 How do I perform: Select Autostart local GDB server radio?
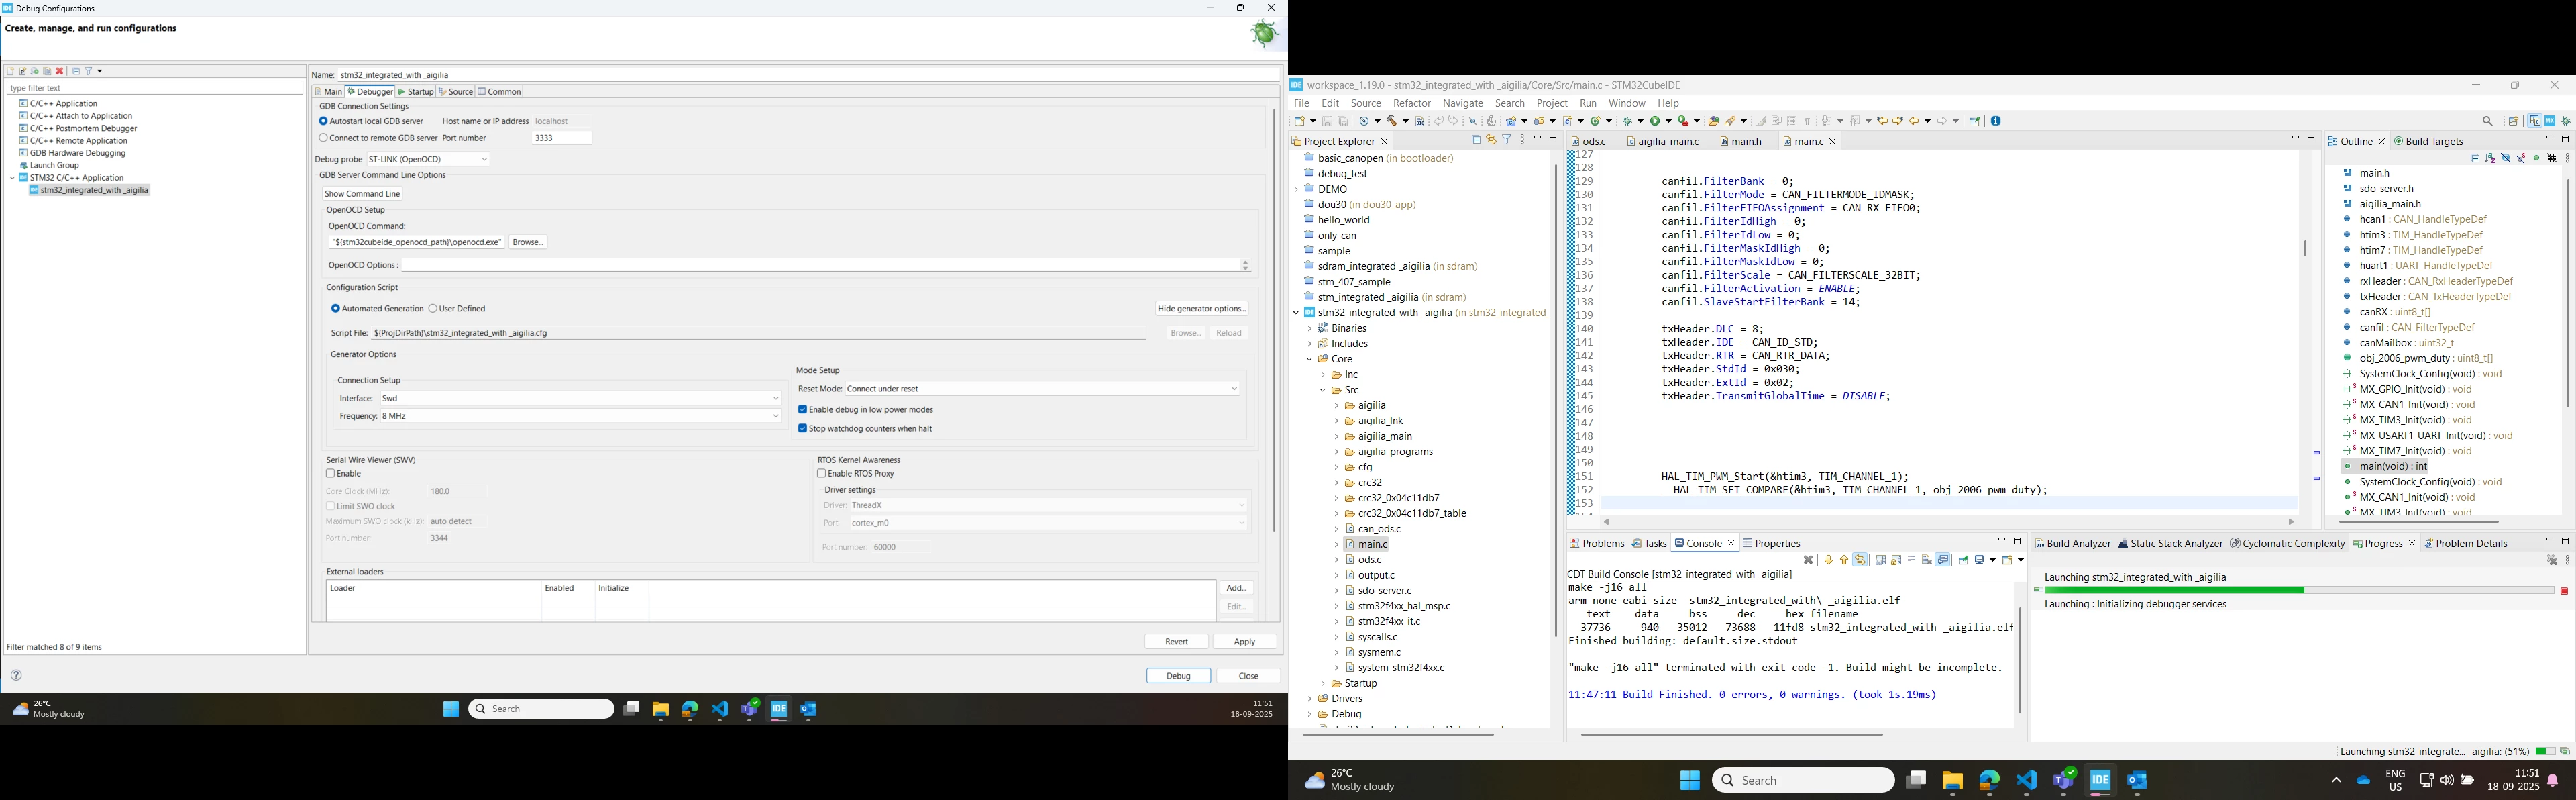[323, 121]
